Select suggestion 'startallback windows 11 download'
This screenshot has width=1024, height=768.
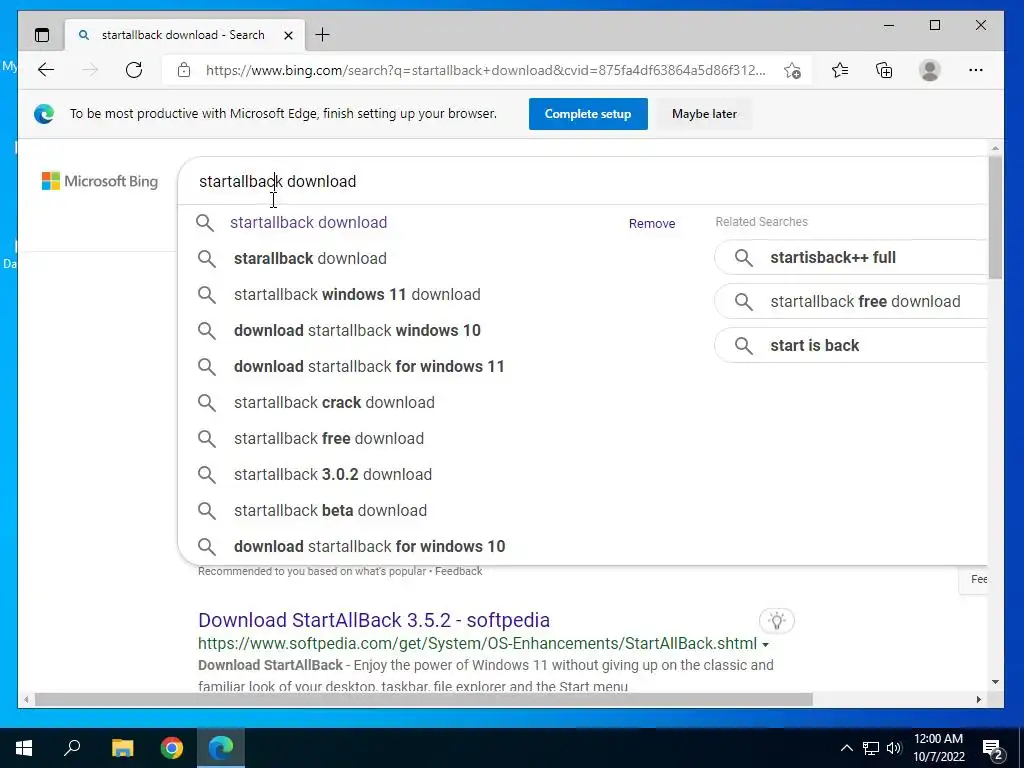357,295
